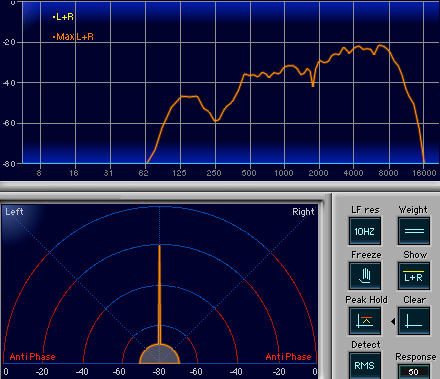Click the right Anti Phase label

pyautogui.click(x=288, y=357)
